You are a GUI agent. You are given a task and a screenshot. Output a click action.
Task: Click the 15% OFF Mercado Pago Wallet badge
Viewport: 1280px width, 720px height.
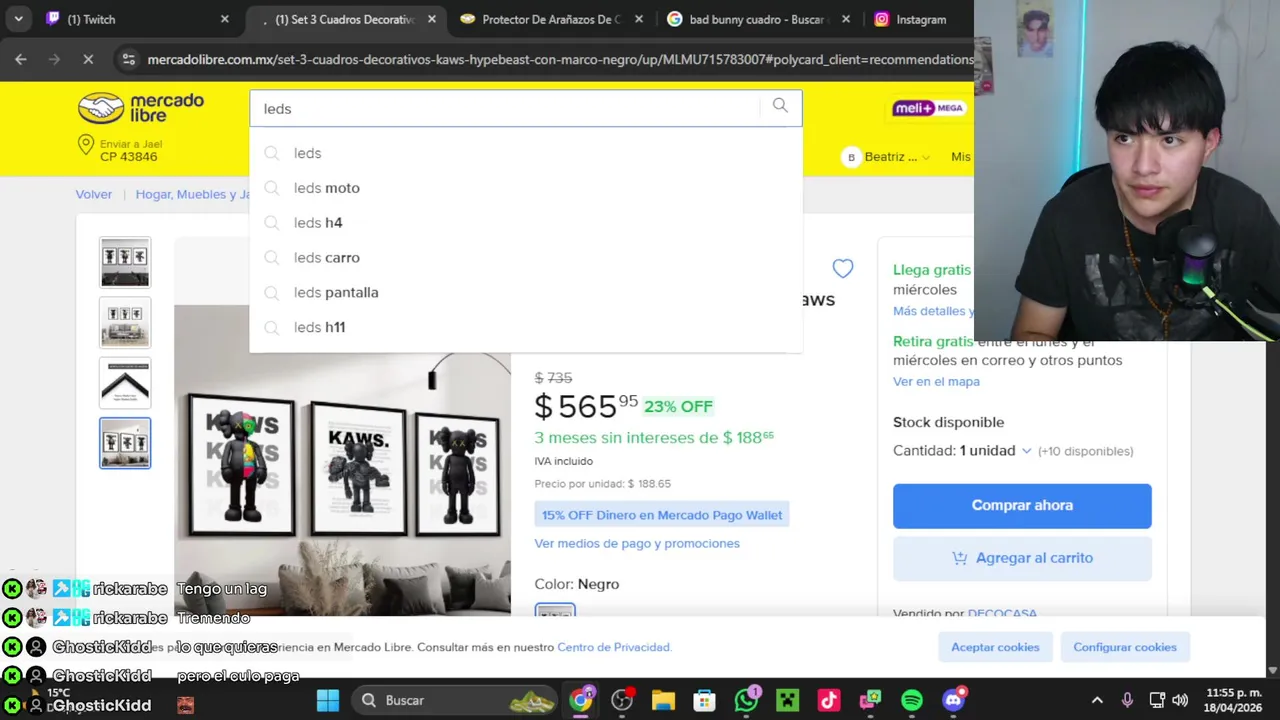662,515
